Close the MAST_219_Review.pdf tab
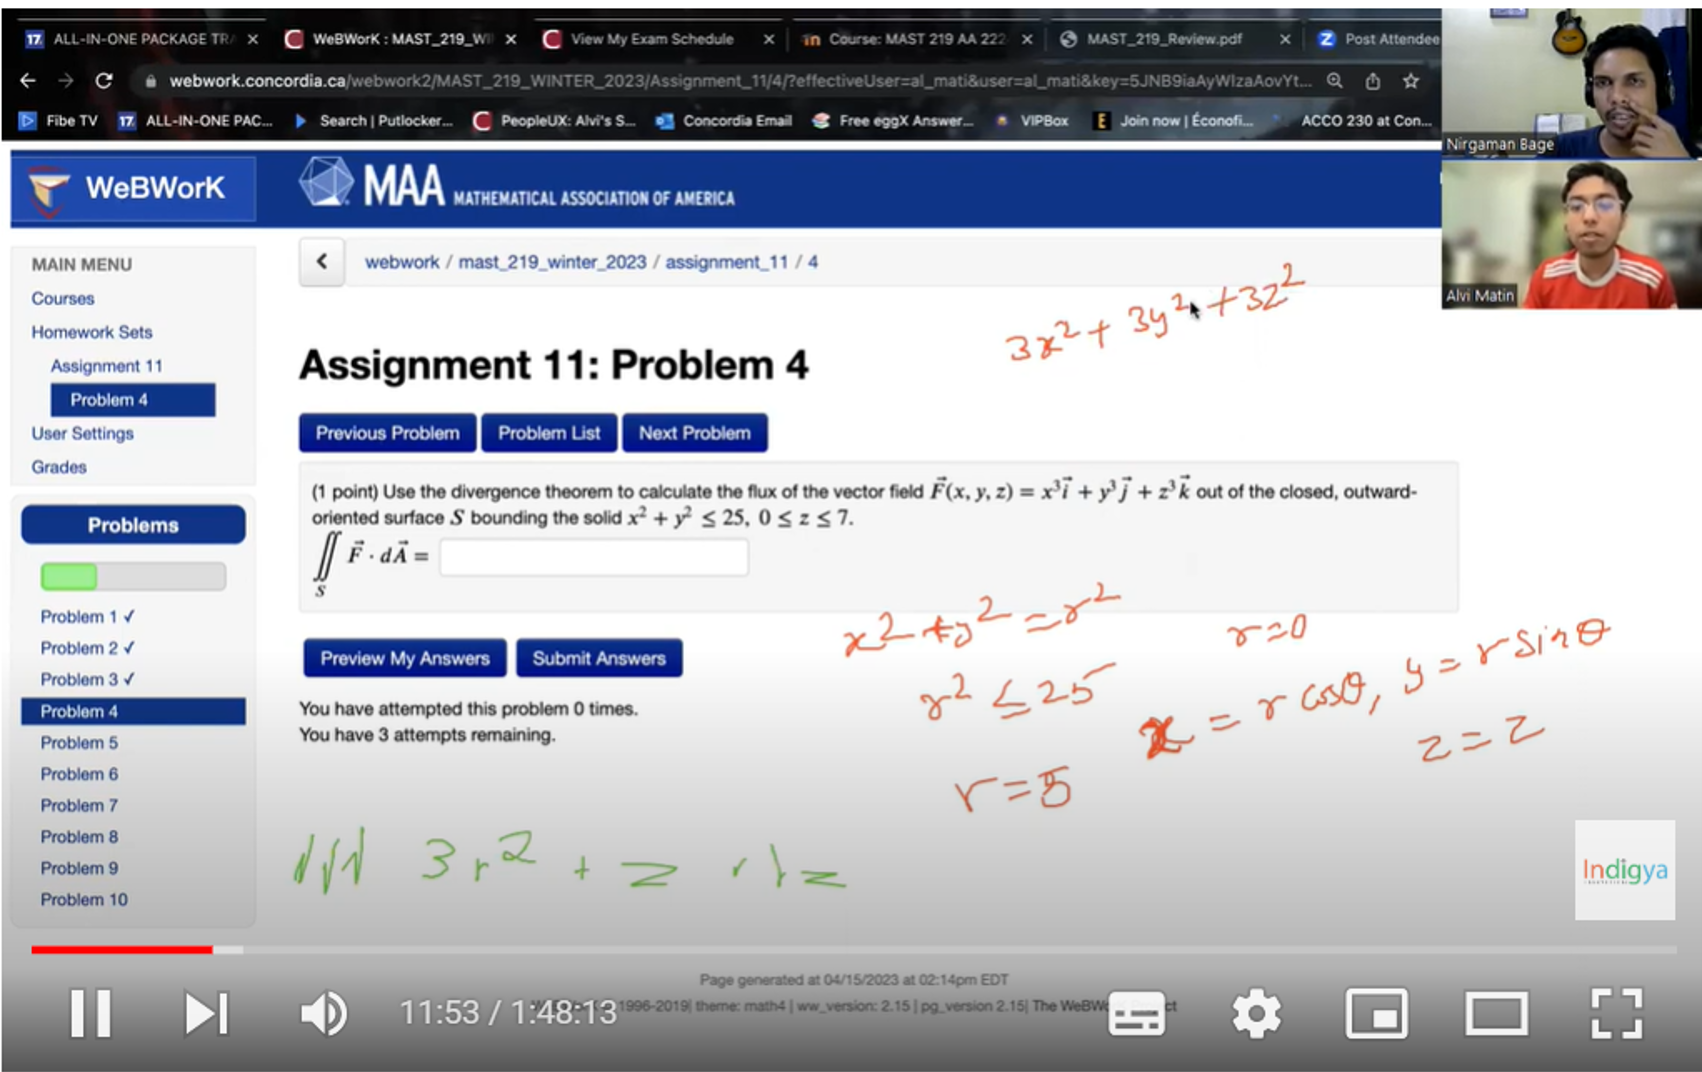 (1285, 39)
